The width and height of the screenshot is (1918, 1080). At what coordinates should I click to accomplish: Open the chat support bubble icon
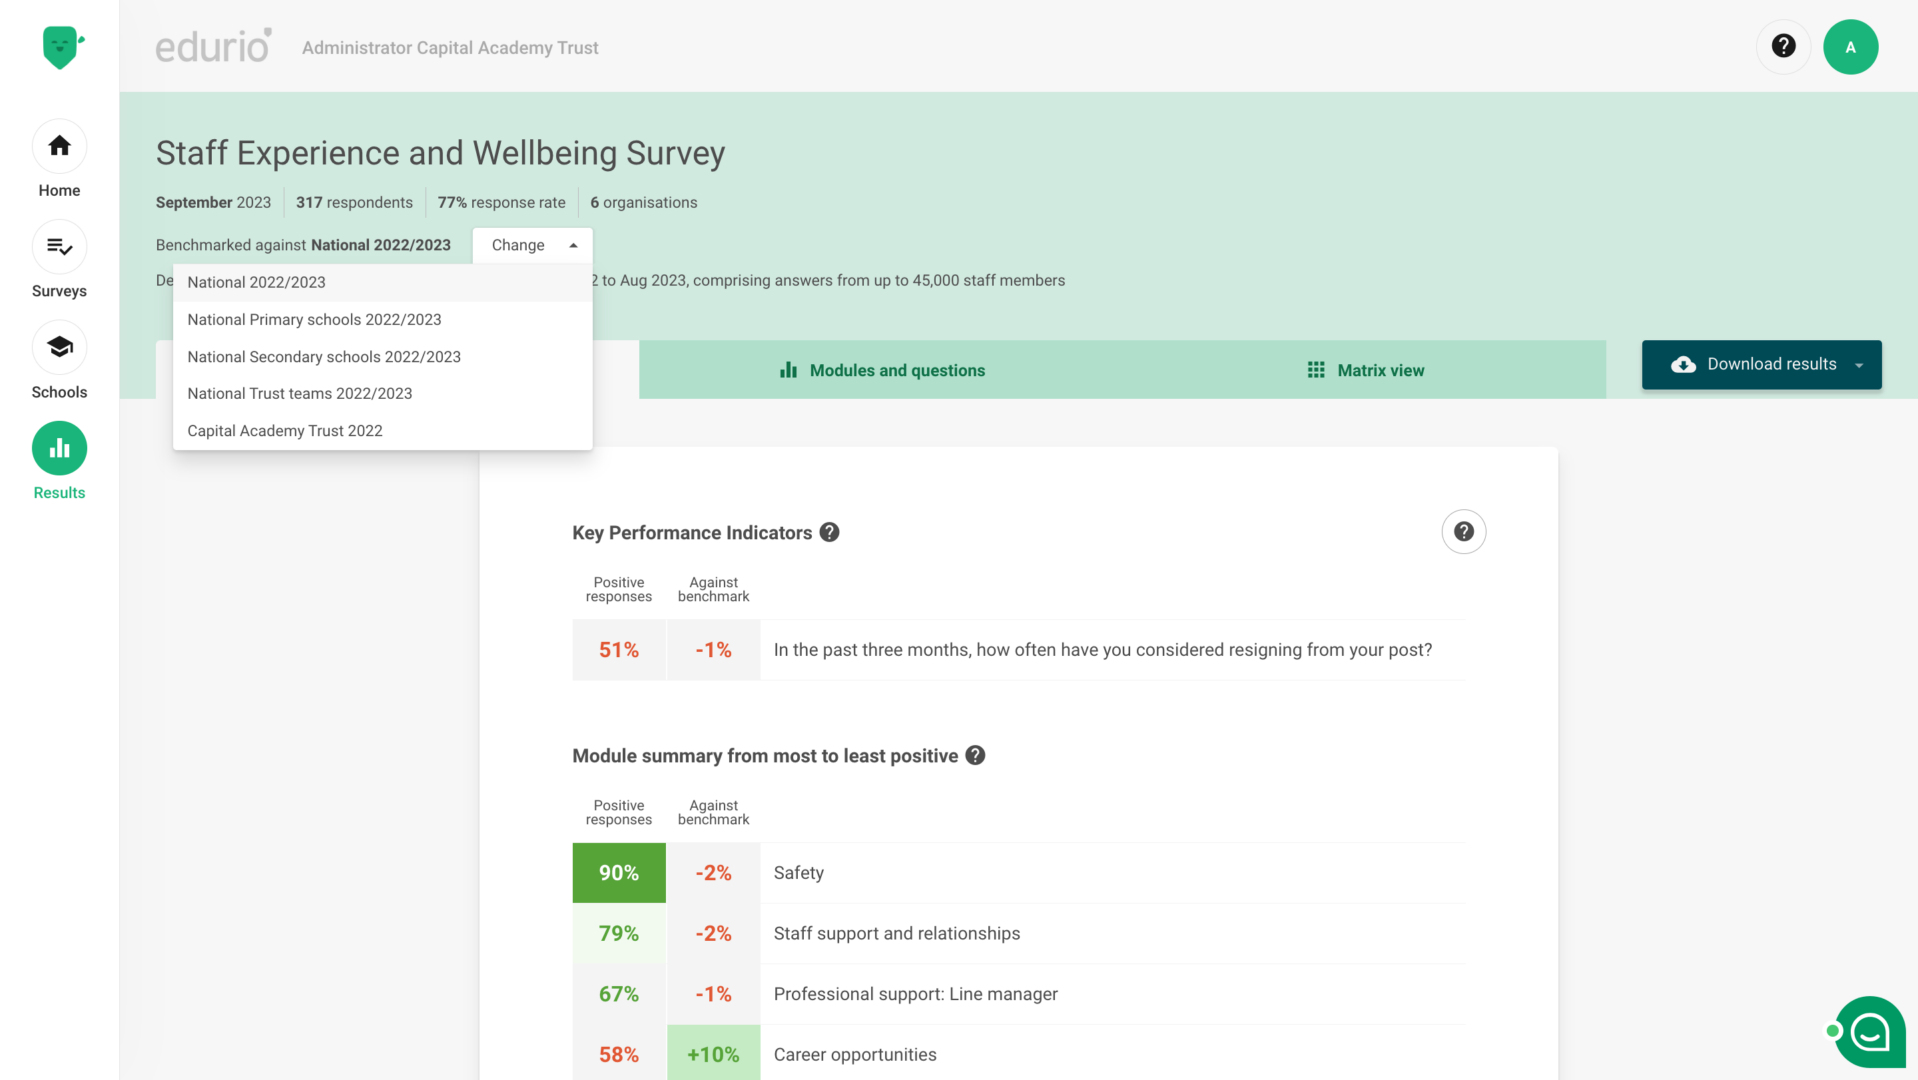tap(1869, 1031)
